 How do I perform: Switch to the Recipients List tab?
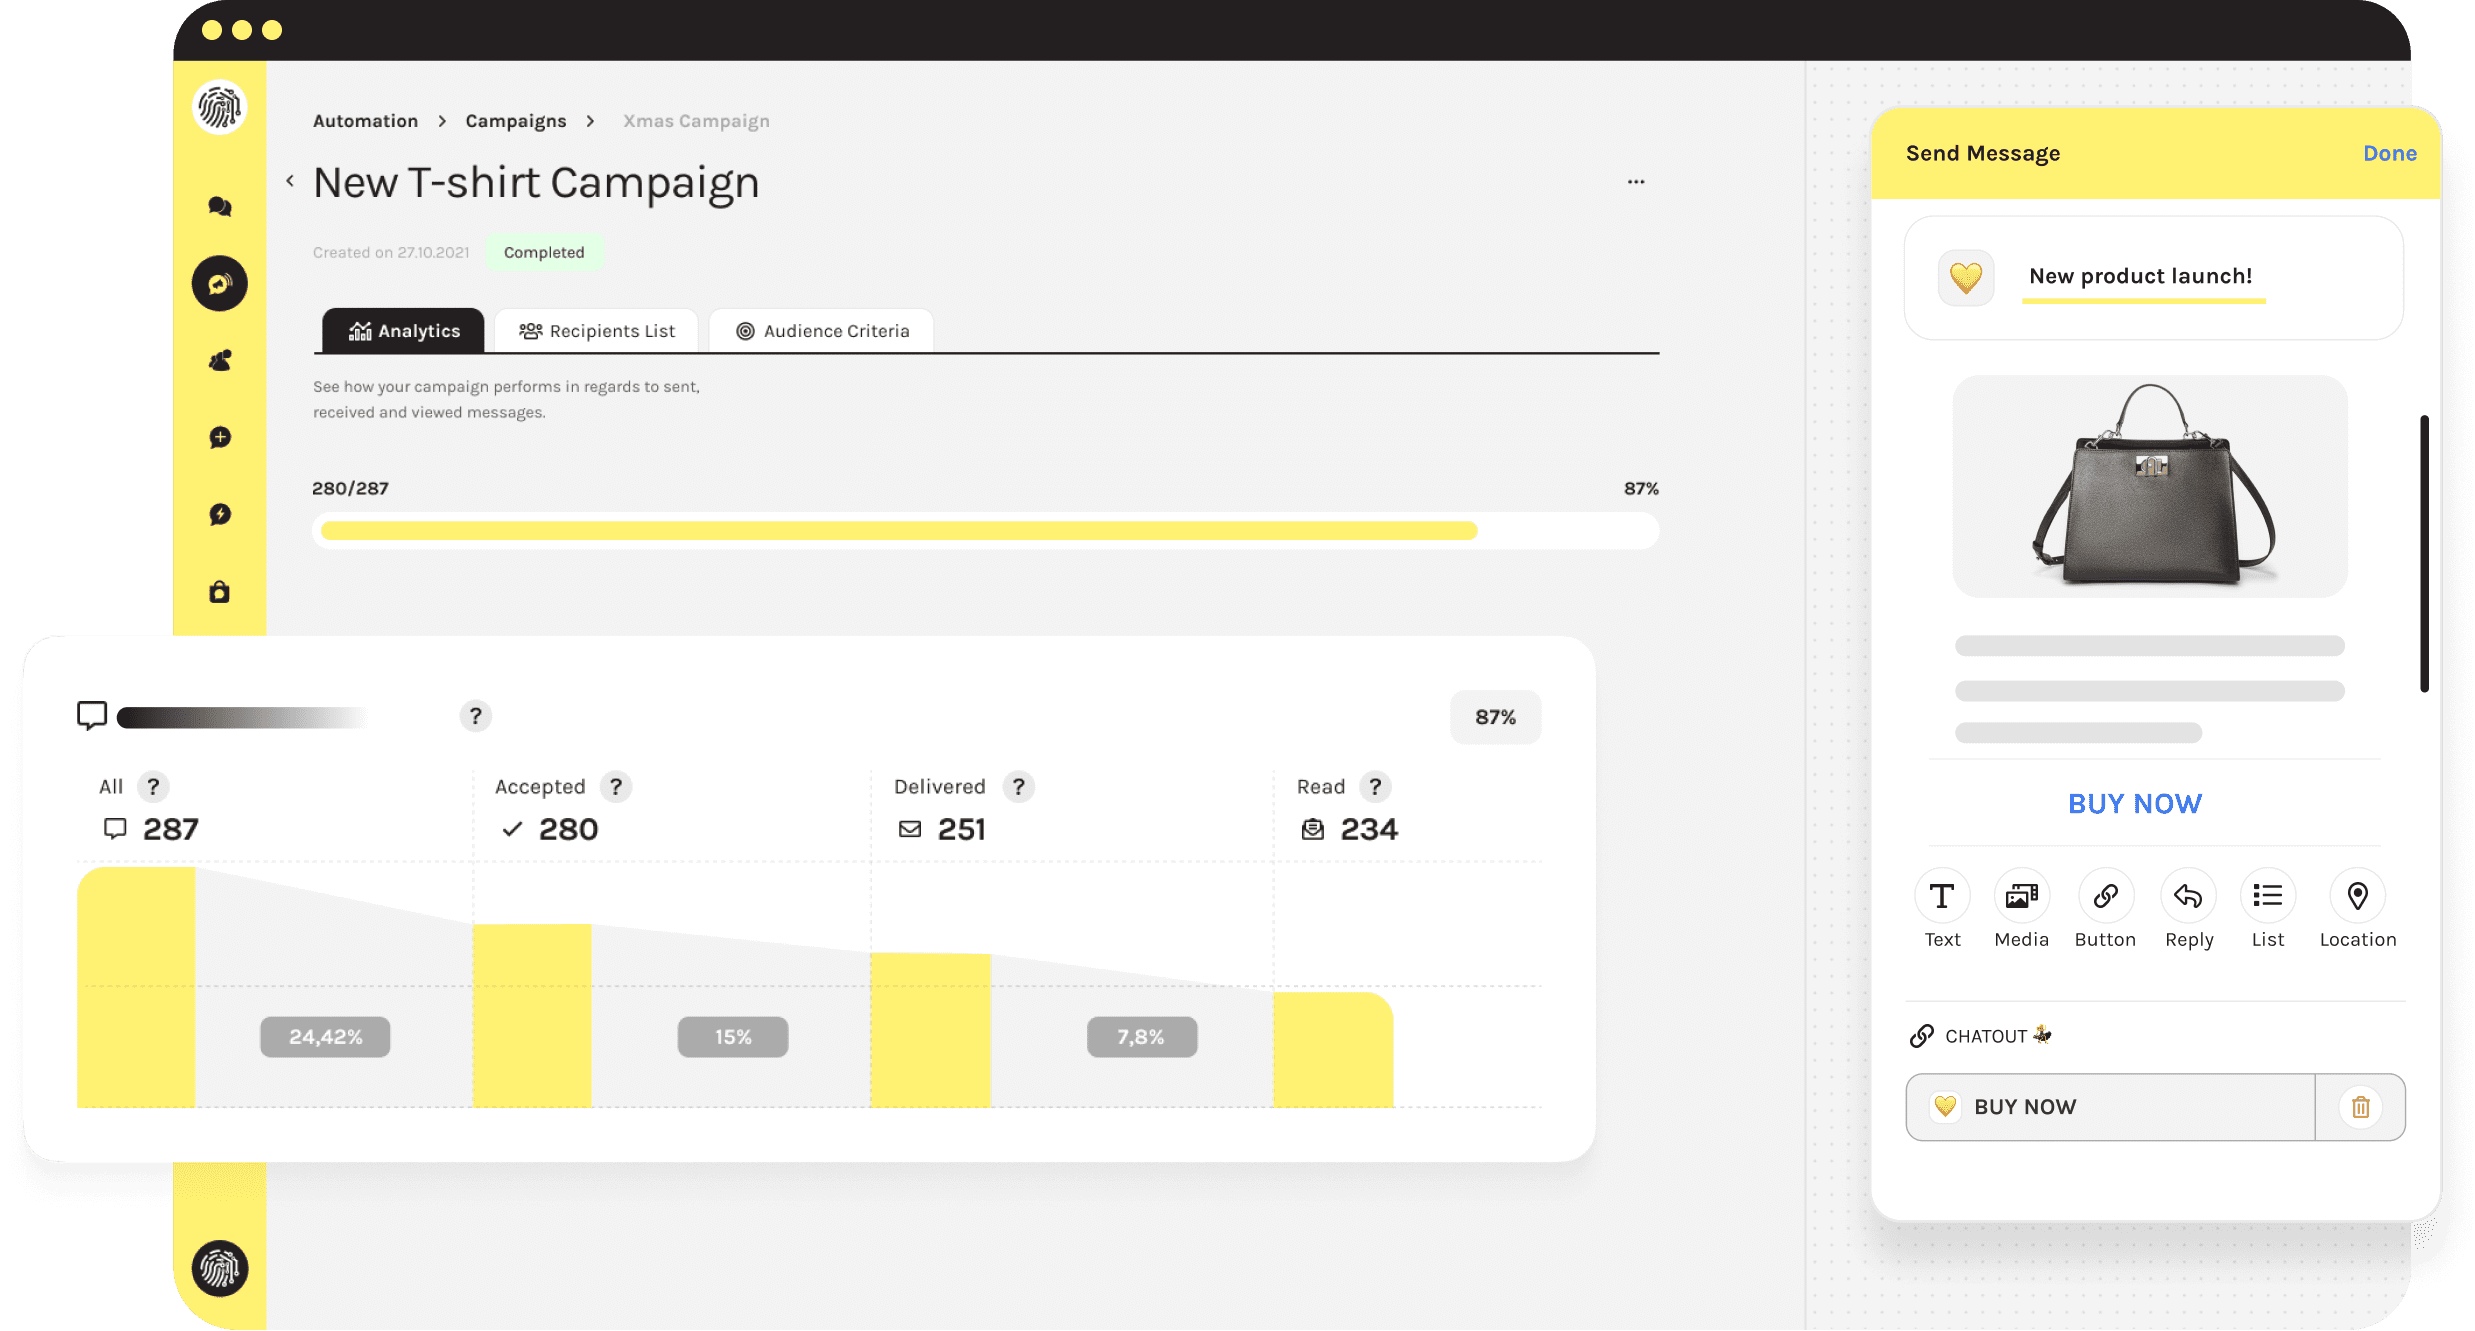597,331
